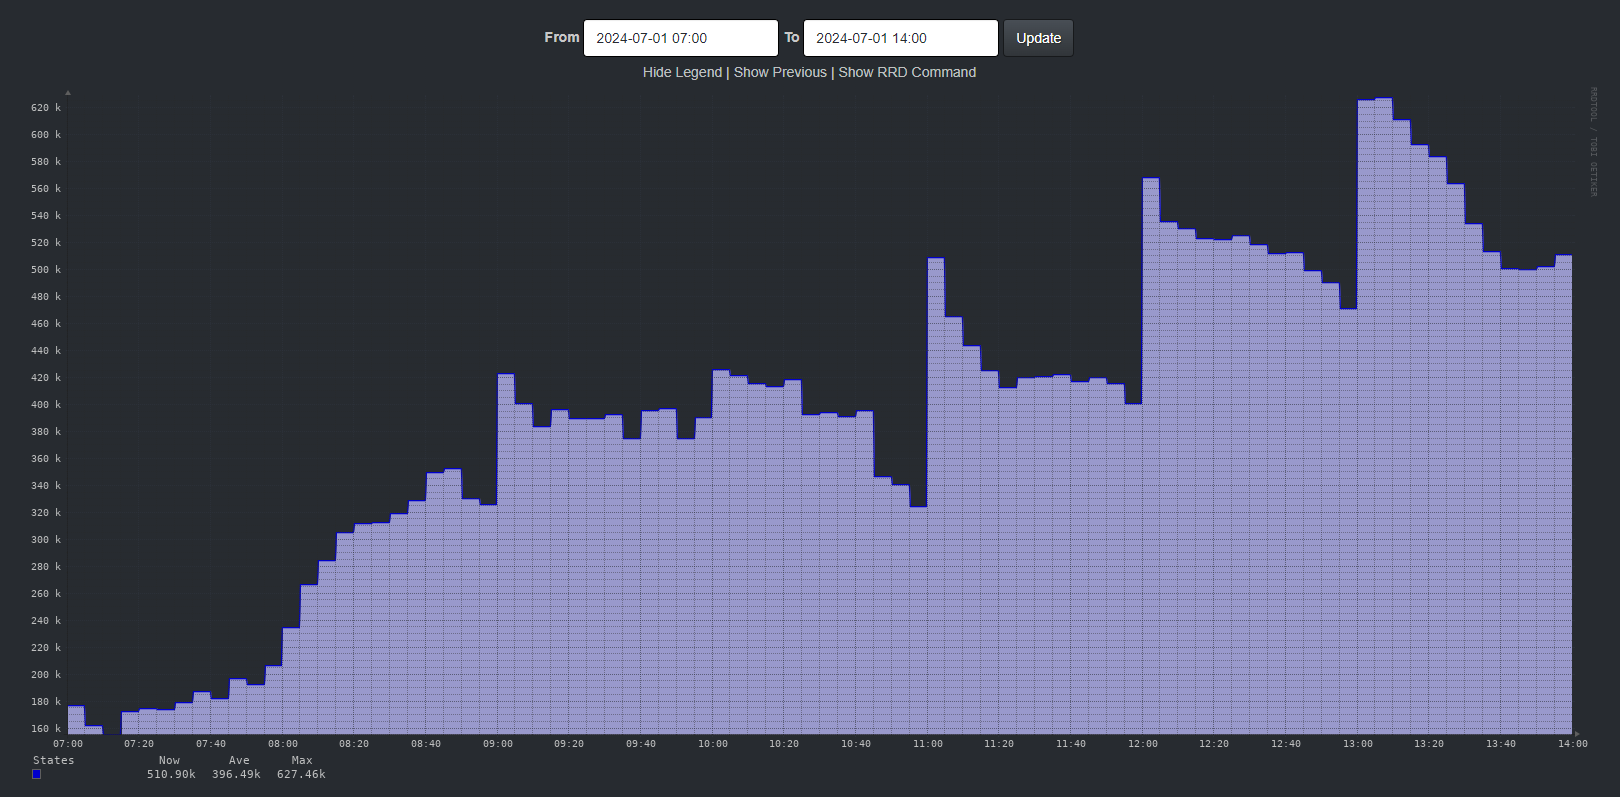Click the Hide Legend link
This screenshot has width=1620, height=797.
(x=682, y=72)
